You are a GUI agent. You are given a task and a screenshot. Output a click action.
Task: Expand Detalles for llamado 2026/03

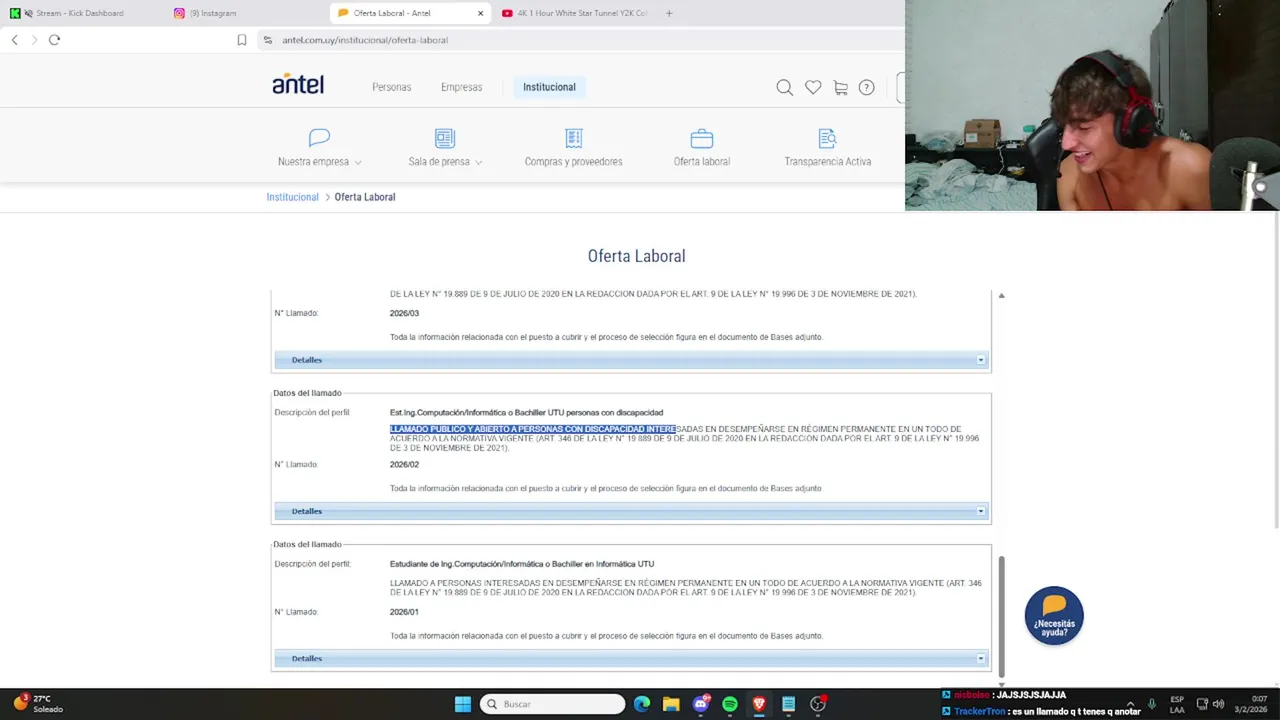631,360
